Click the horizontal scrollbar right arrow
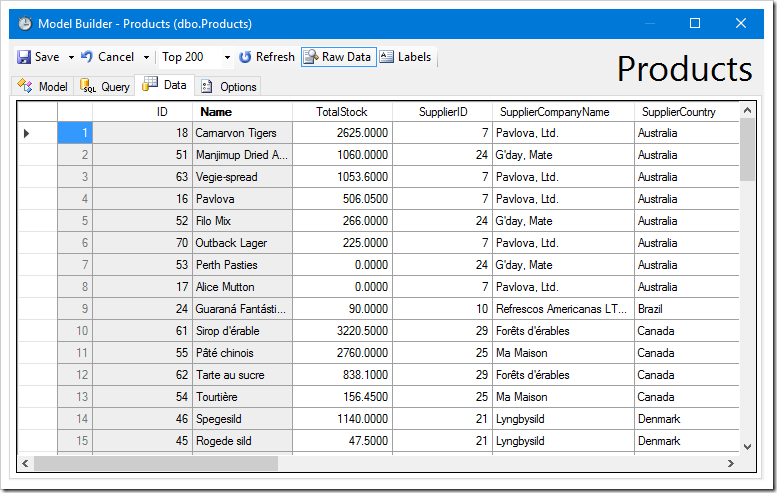 [x=730, y=464]
